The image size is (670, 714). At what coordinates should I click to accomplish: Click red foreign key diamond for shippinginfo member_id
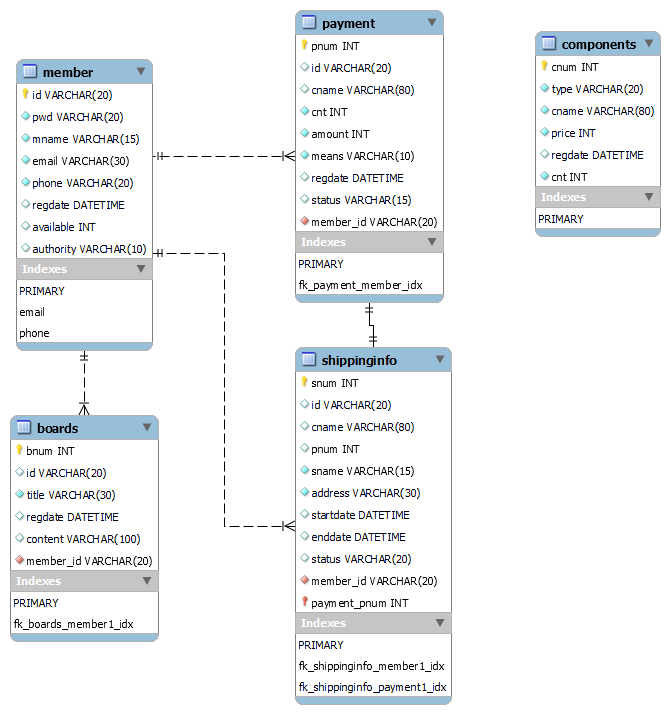pos(305,580)
